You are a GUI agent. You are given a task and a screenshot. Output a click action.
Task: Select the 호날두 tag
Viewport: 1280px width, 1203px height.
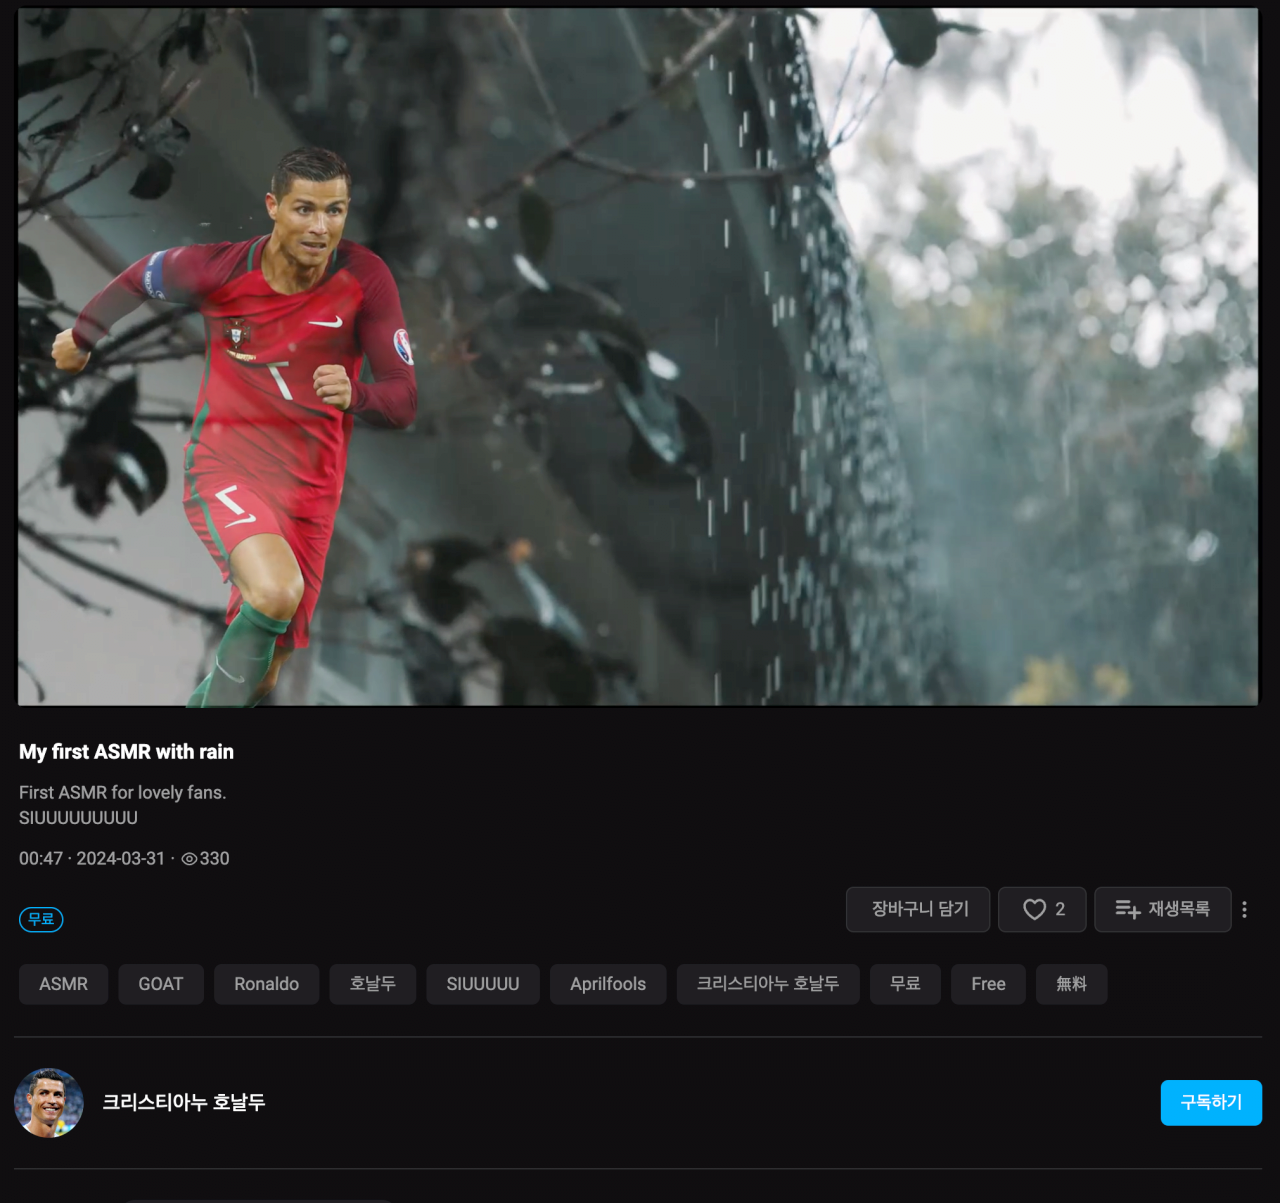pyautogui.click(x=372, y=984)
